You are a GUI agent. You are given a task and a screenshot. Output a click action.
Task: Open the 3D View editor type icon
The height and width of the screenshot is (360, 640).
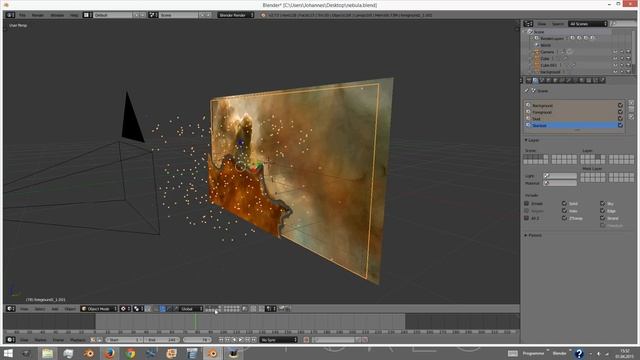click(10, 309)
